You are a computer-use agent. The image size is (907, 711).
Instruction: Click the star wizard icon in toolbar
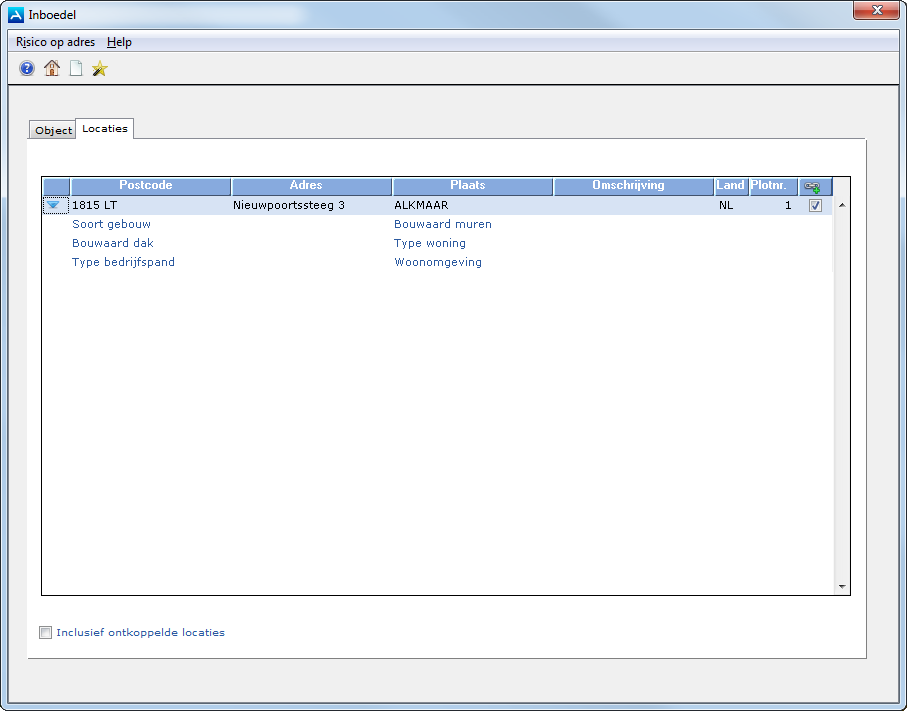(100, 69)
